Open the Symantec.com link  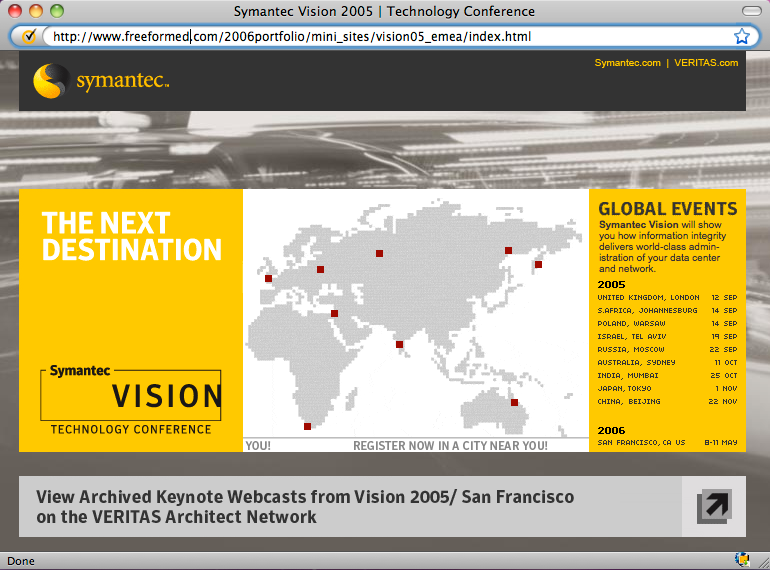tap(628, 63)
